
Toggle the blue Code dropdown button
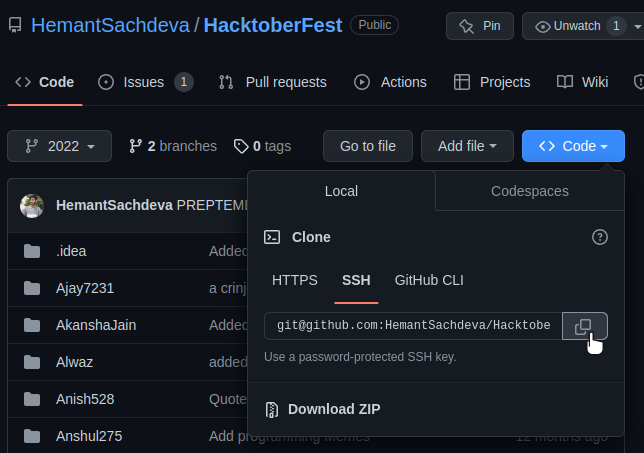(573, 146)
